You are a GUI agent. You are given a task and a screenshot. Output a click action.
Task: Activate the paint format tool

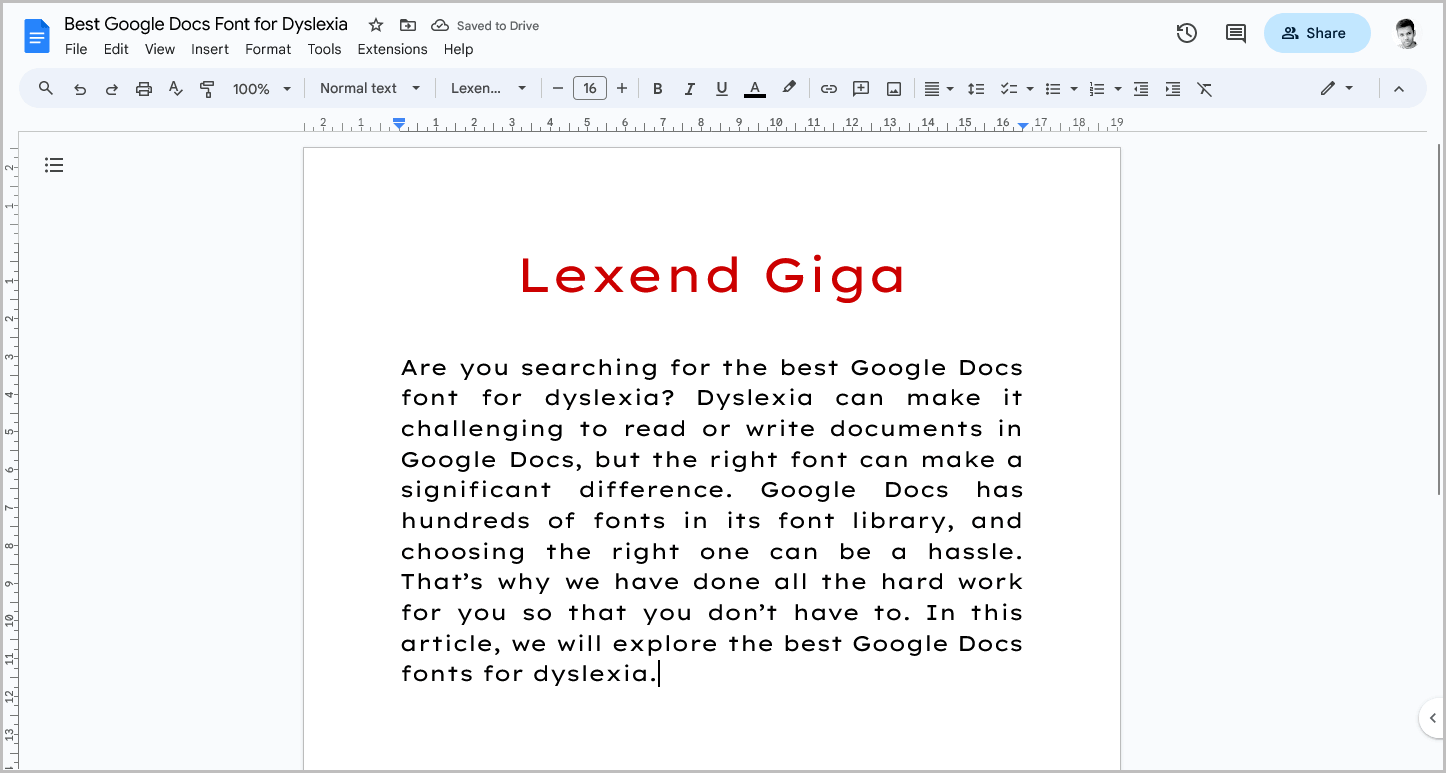coord(207,89)
